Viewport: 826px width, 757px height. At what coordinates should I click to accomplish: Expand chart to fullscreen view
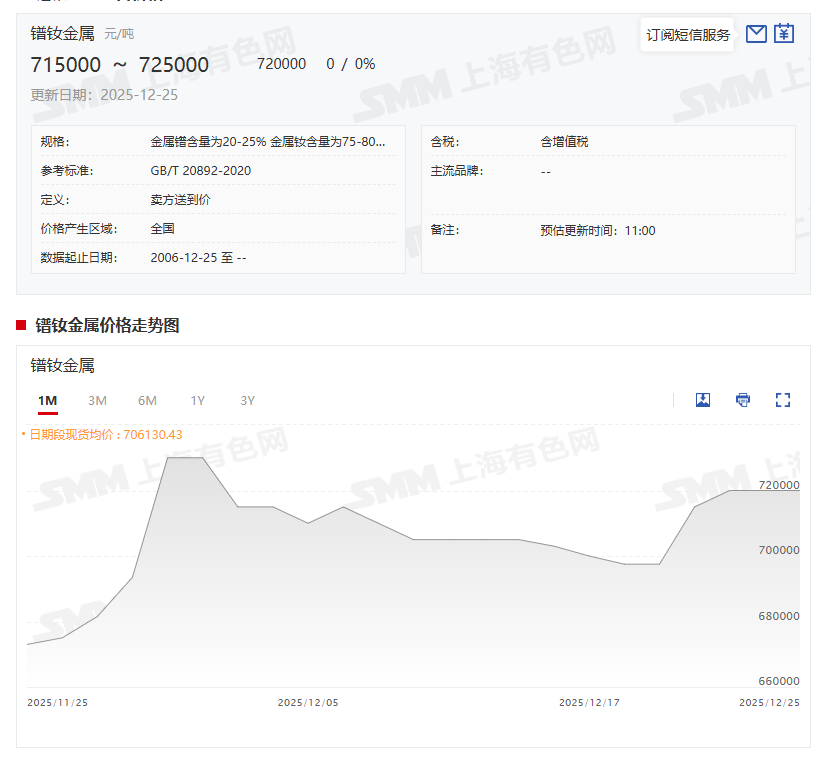[783, 400]
